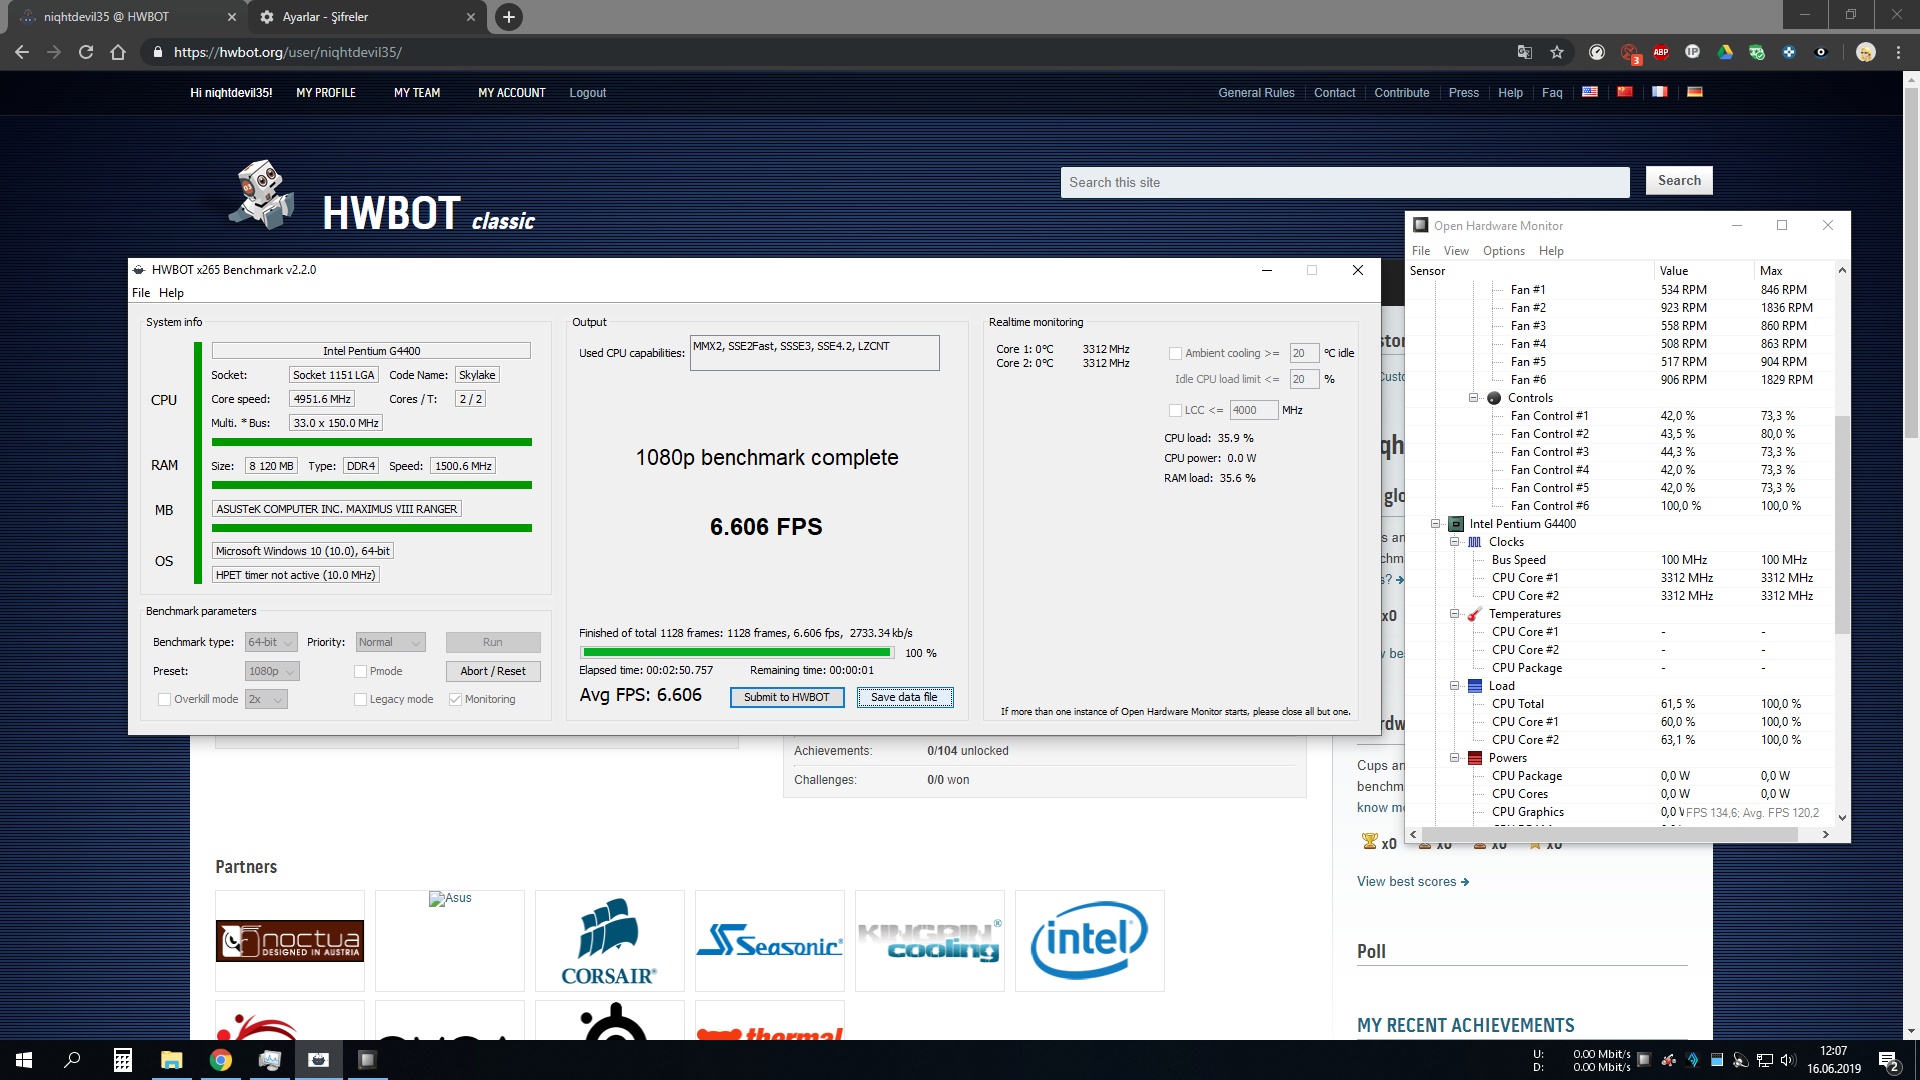Open Windows taskbar search
This screenshot has height=1080, width=1920.
coord(72,1060)
